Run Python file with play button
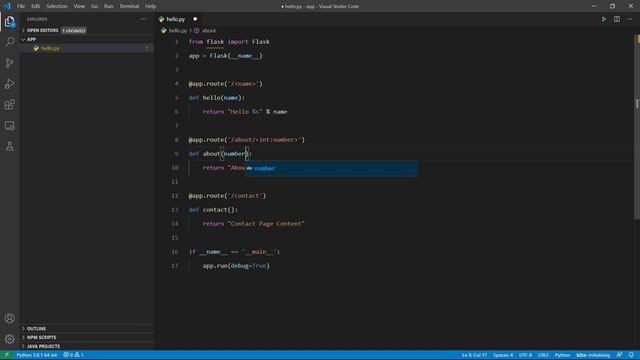 pyautogui.click(x=604, y=19)
